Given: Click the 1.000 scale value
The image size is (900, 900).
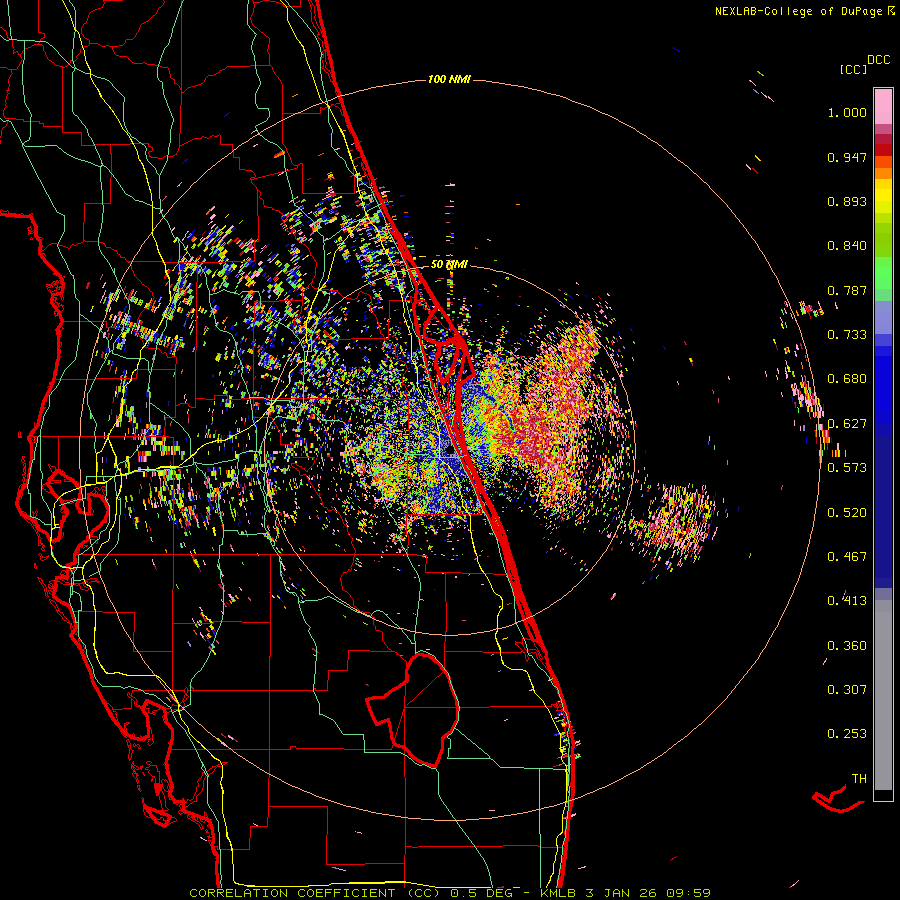Looking at the screenshot, I should point(847,112).
